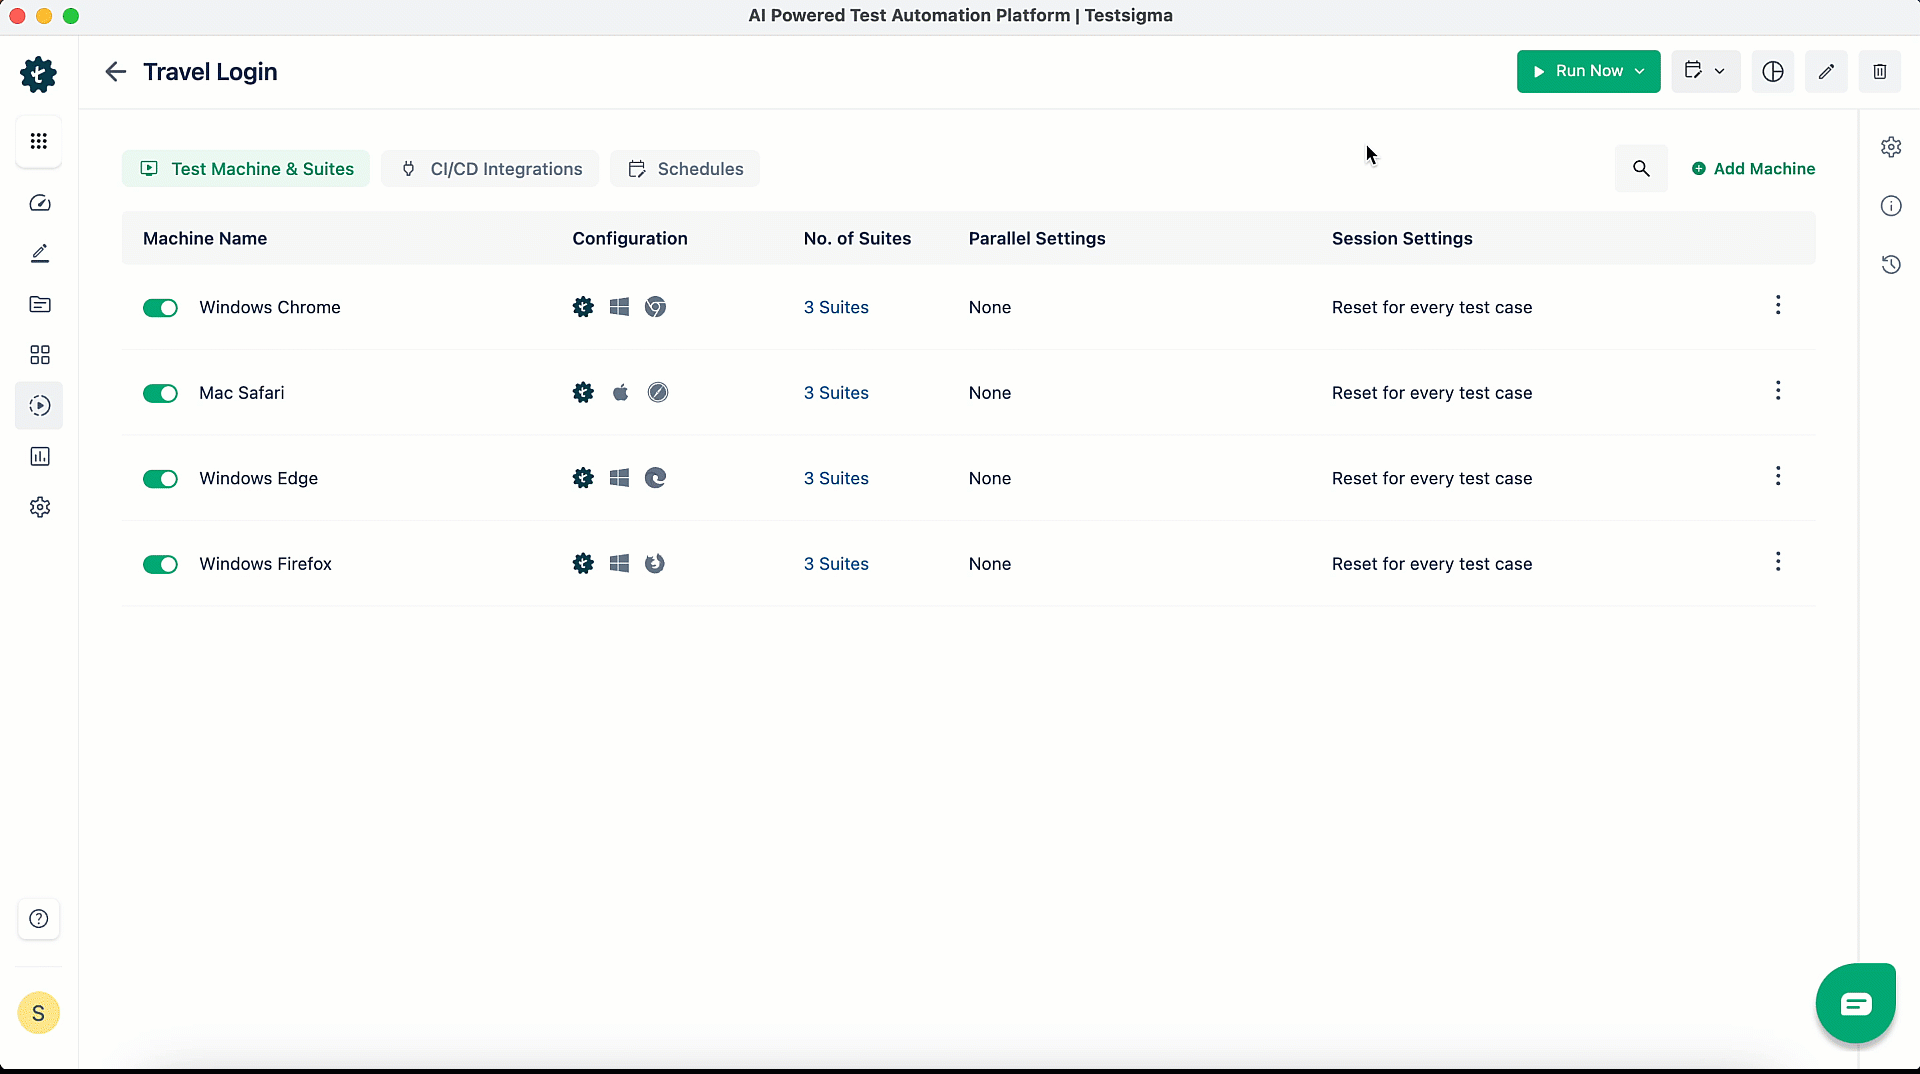Click the Add Machine button
Screen dimensions: 1920x1074
(x=1753, y=169)
